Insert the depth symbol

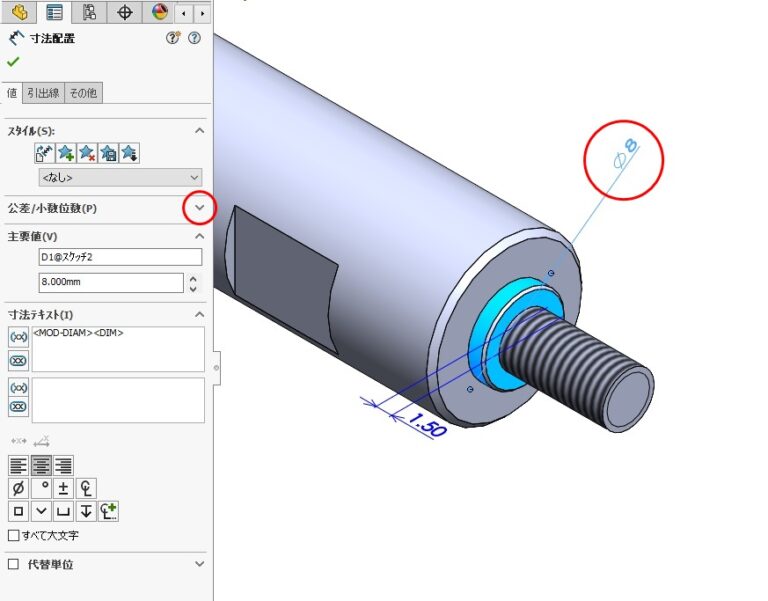point(86,511)
